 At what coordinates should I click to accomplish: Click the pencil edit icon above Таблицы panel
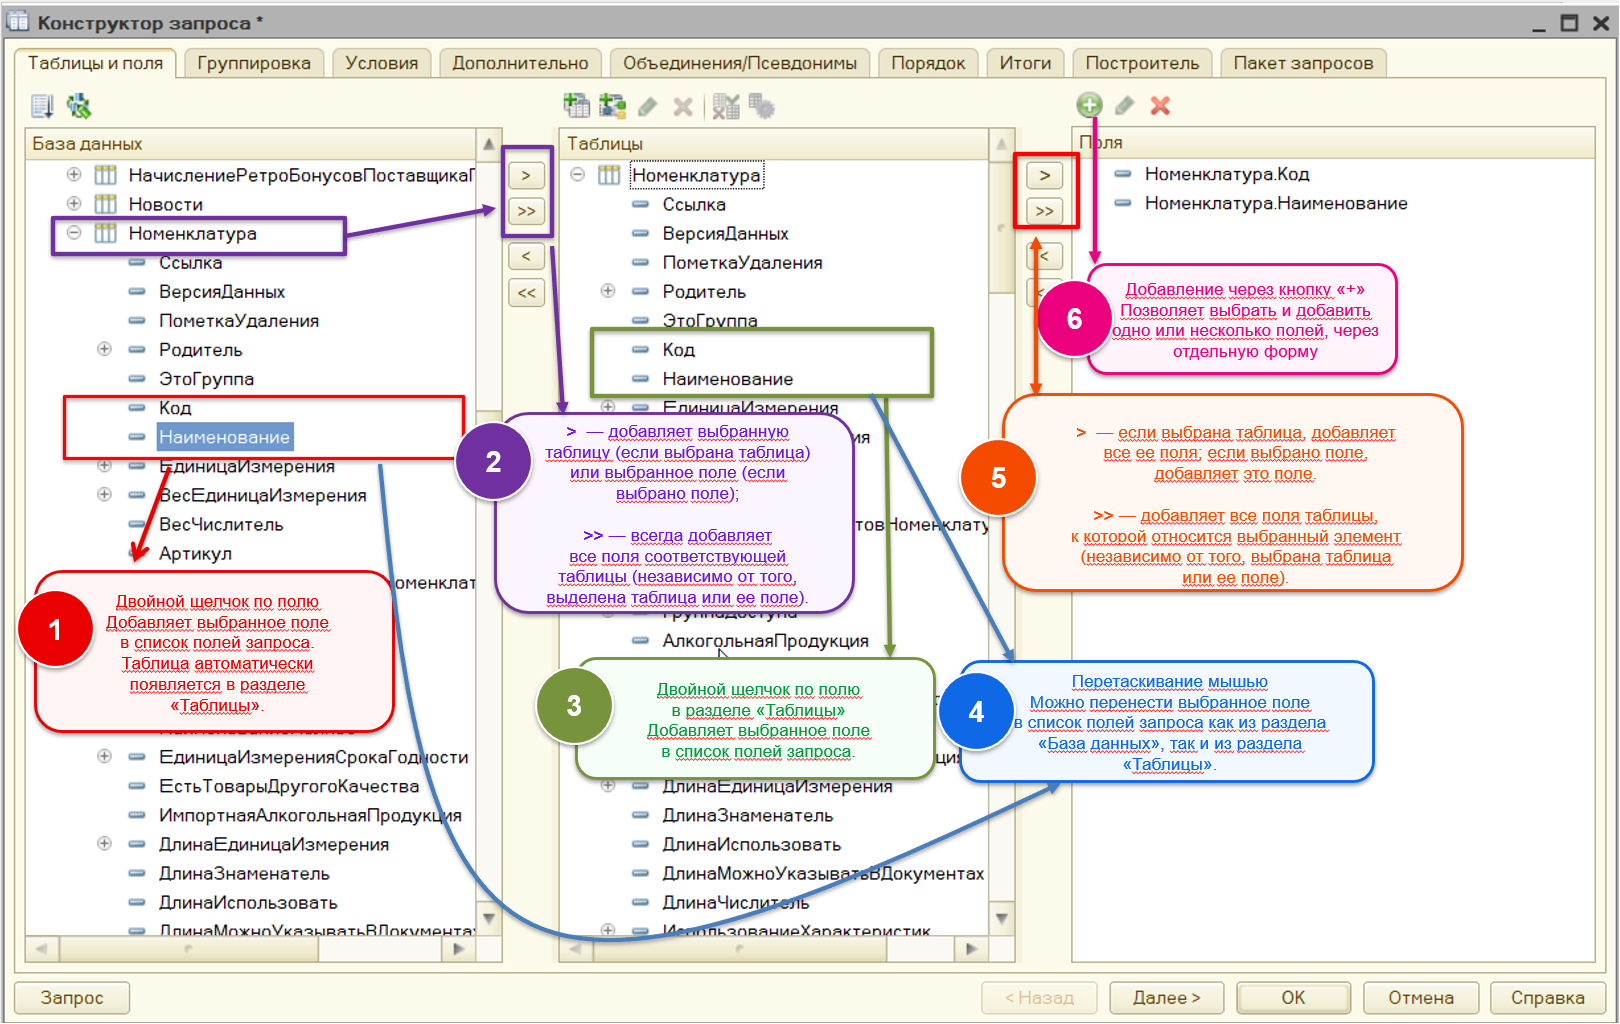coord(648,106)
